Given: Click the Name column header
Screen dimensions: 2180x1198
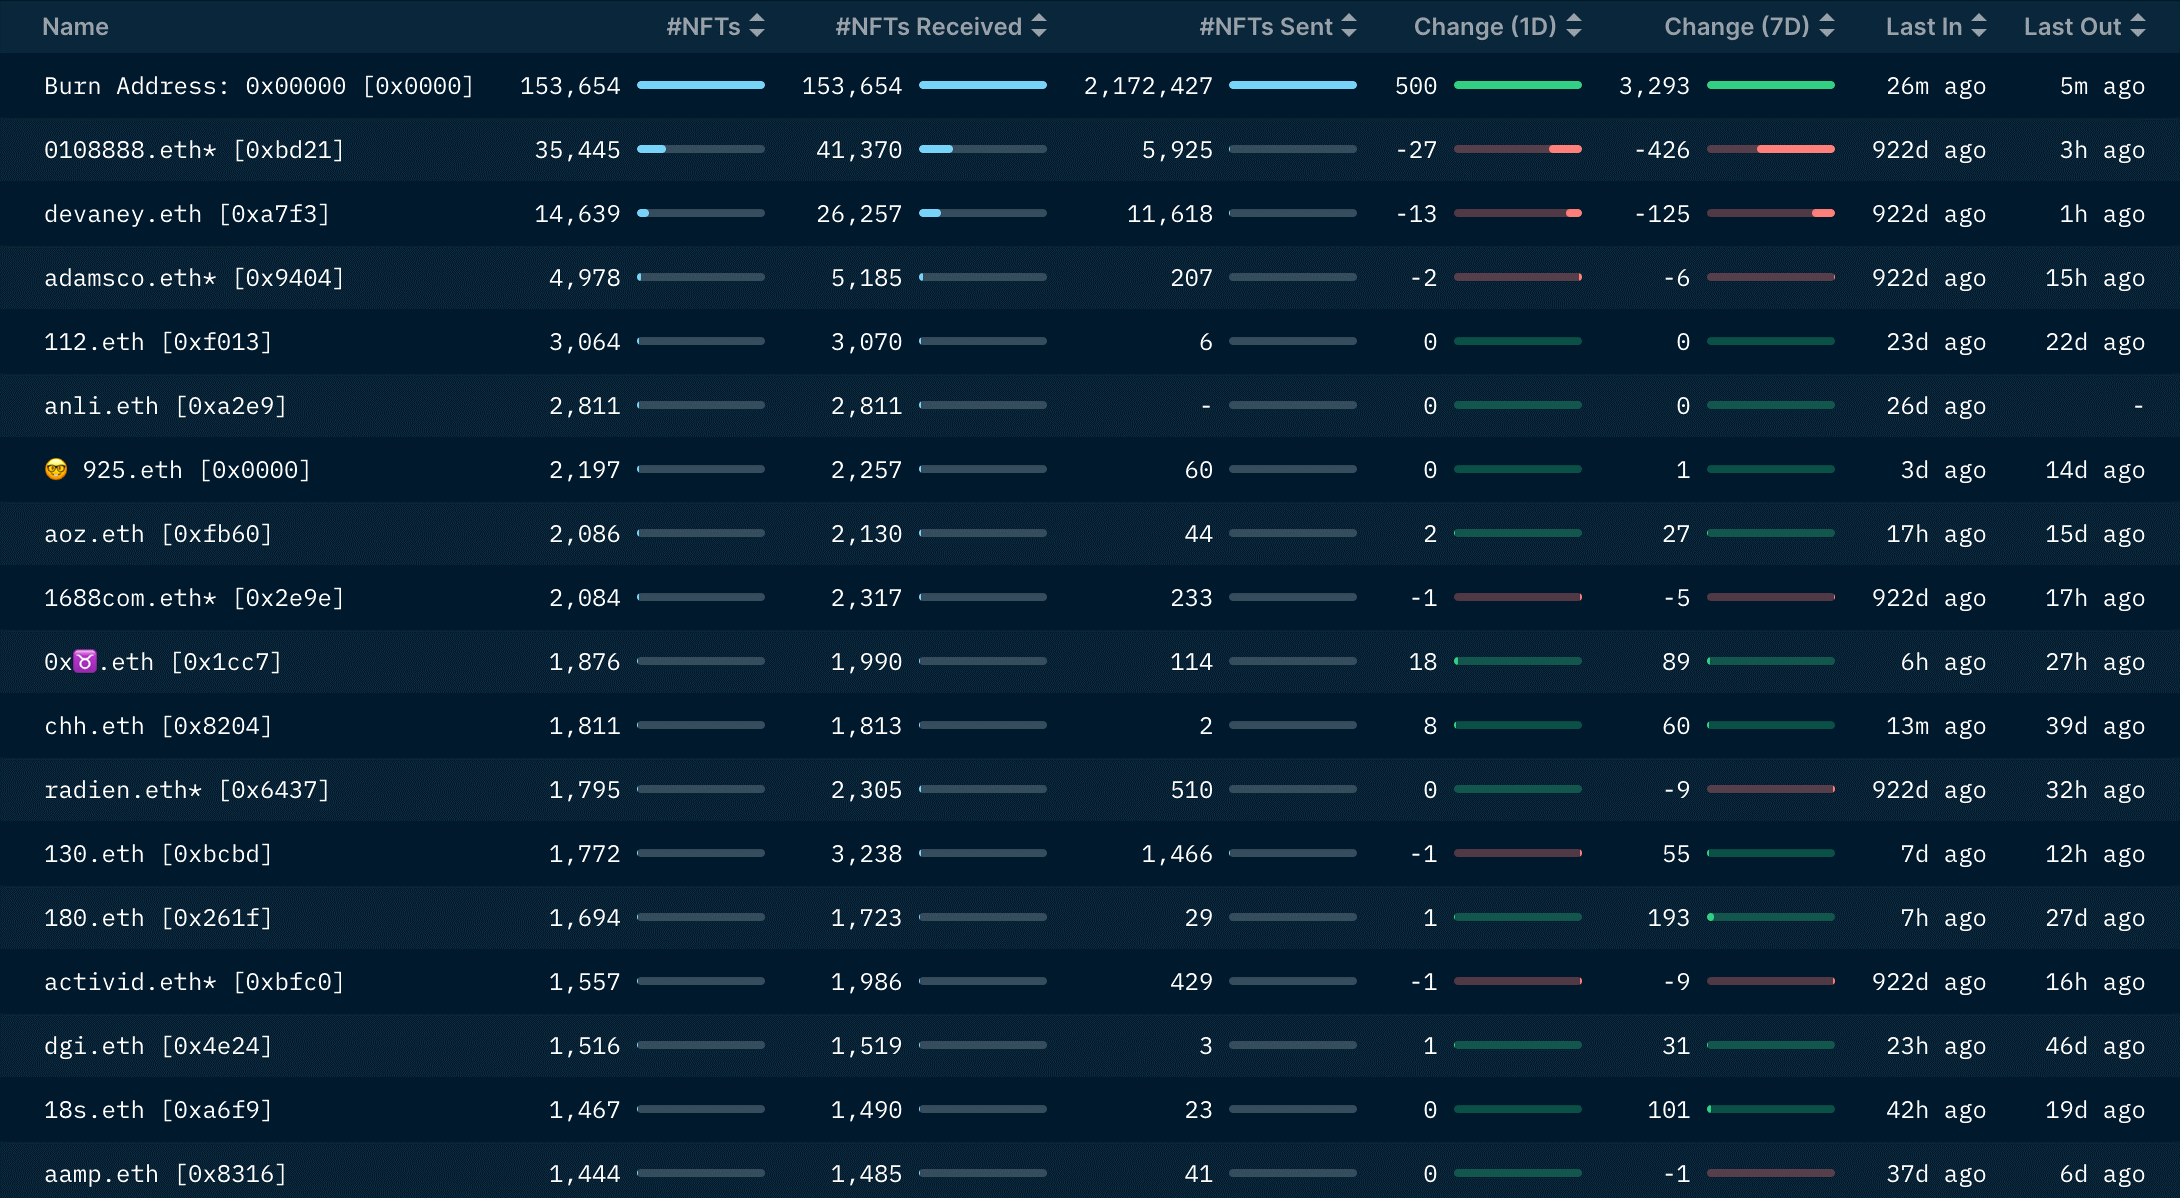Looking at the screenshot, I should coord(75,27).
